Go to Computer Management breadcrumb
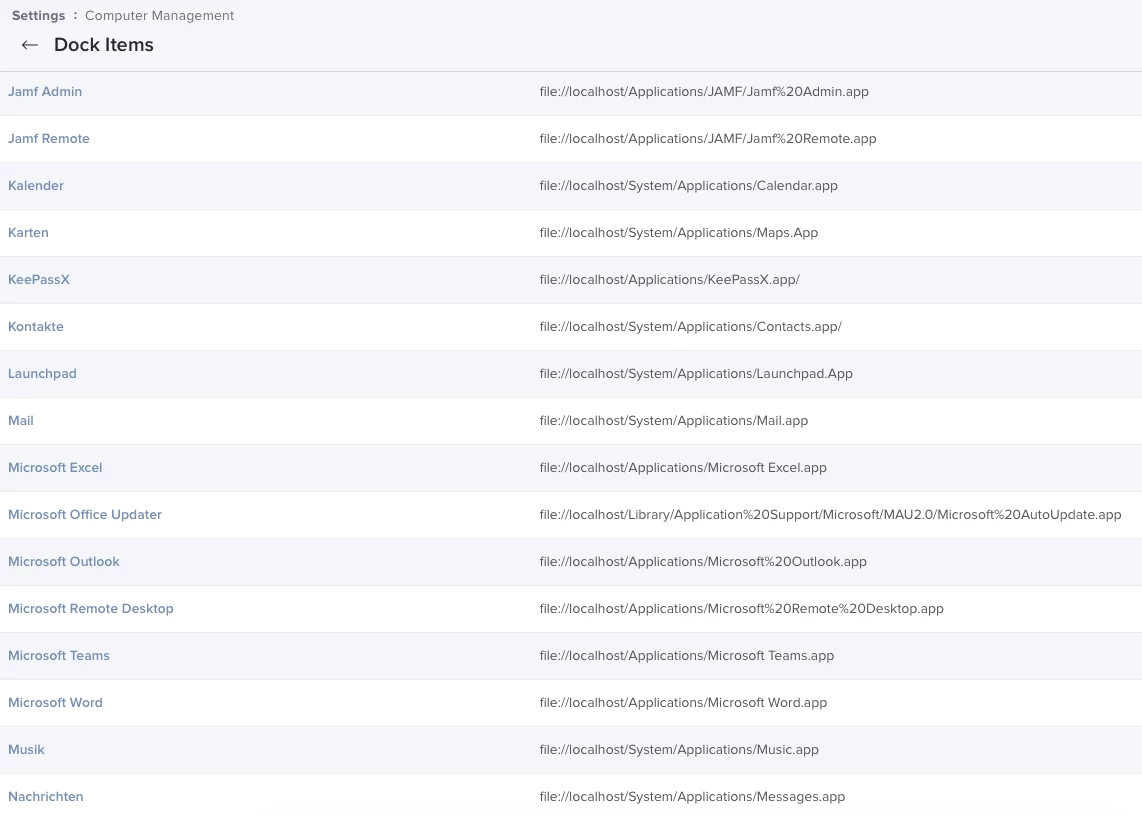This screenshot has height=816, width=1142. (160, 15)
